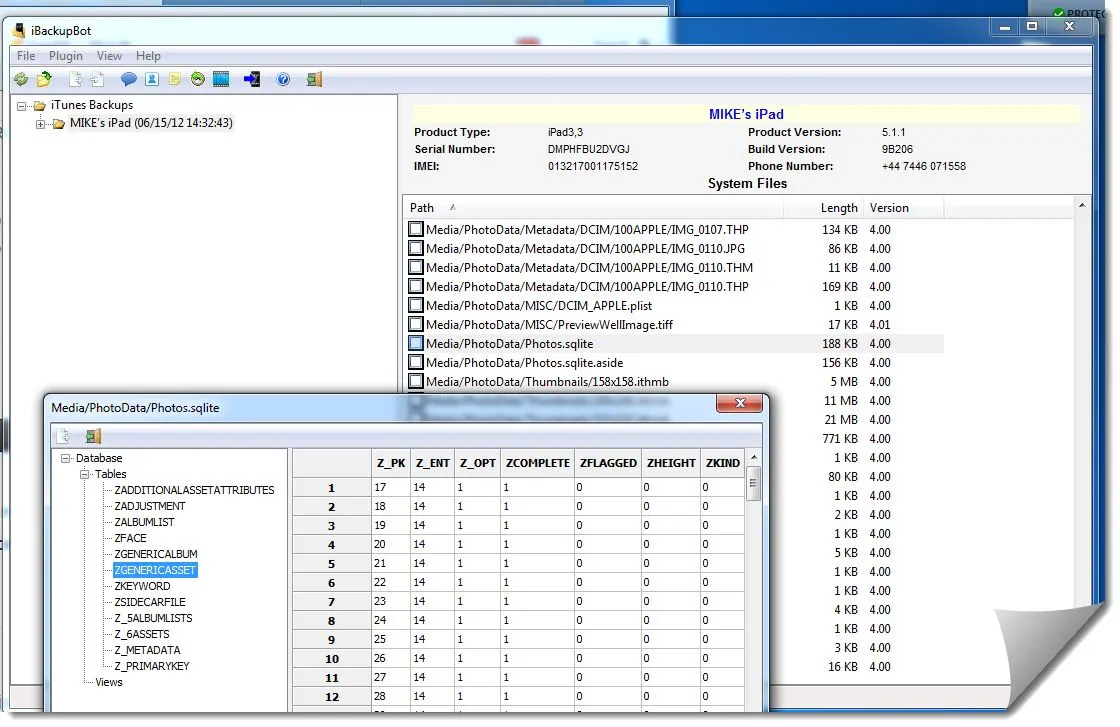Screen dimensions: 1120x727
Task: Open the contacts viewer icon
Action: click(x=152, y=80)
